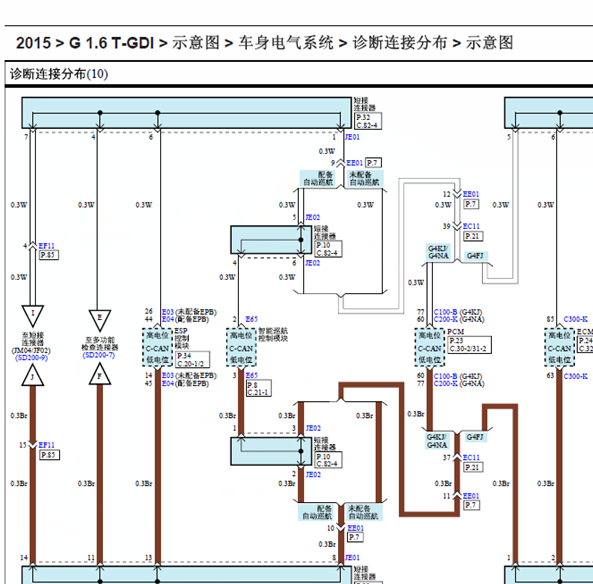Open the C100-B link at pin 60 below PCM
This screenshot has height=584, width=593.
[446, 376]
